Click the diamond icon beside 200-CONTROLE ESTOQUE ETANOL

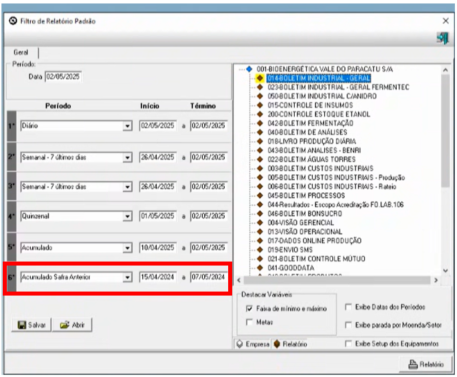tap(260, 114)
